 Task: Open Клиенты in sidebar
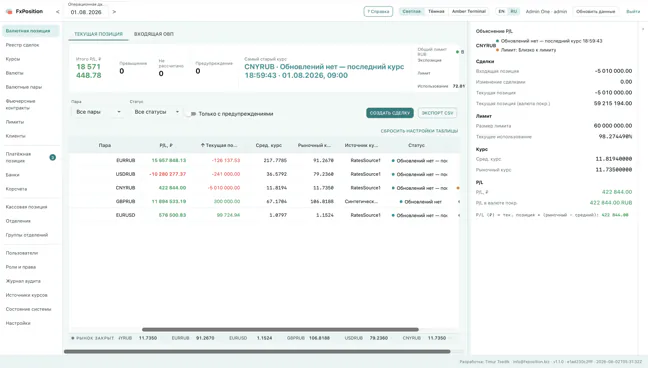click(31, 136)
